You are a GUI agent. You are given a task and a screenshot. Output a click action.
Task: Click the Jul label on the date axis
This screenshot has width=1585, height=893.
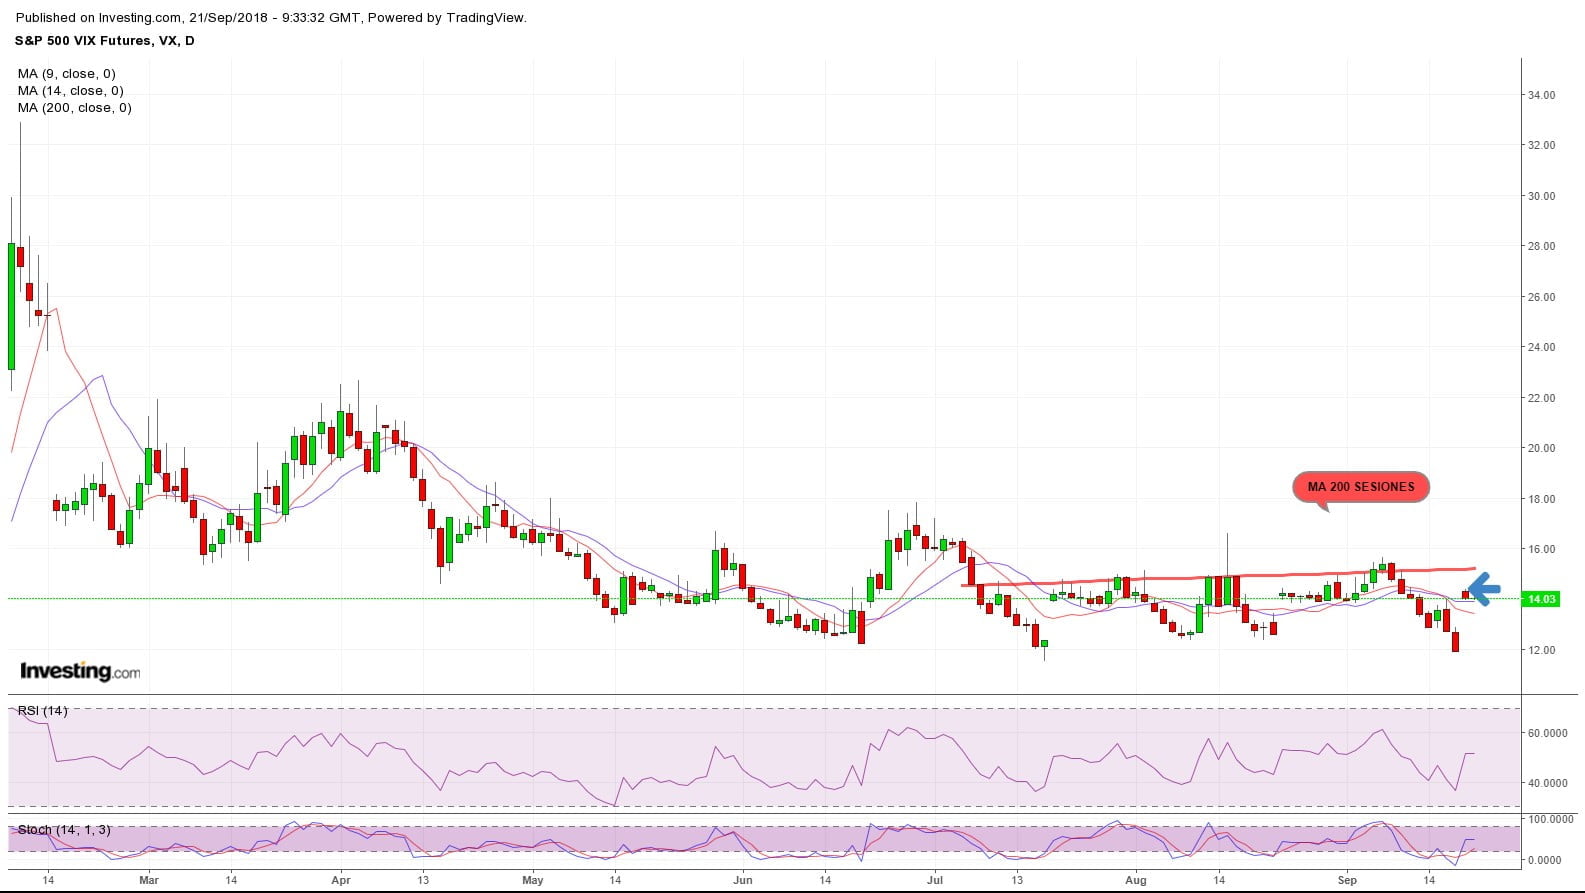[935, 880]
